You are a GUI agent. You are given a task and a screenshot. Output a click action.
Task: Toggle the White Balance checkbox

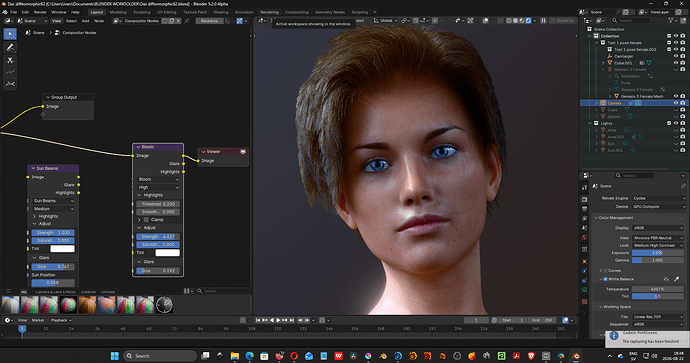pos(606,279)
